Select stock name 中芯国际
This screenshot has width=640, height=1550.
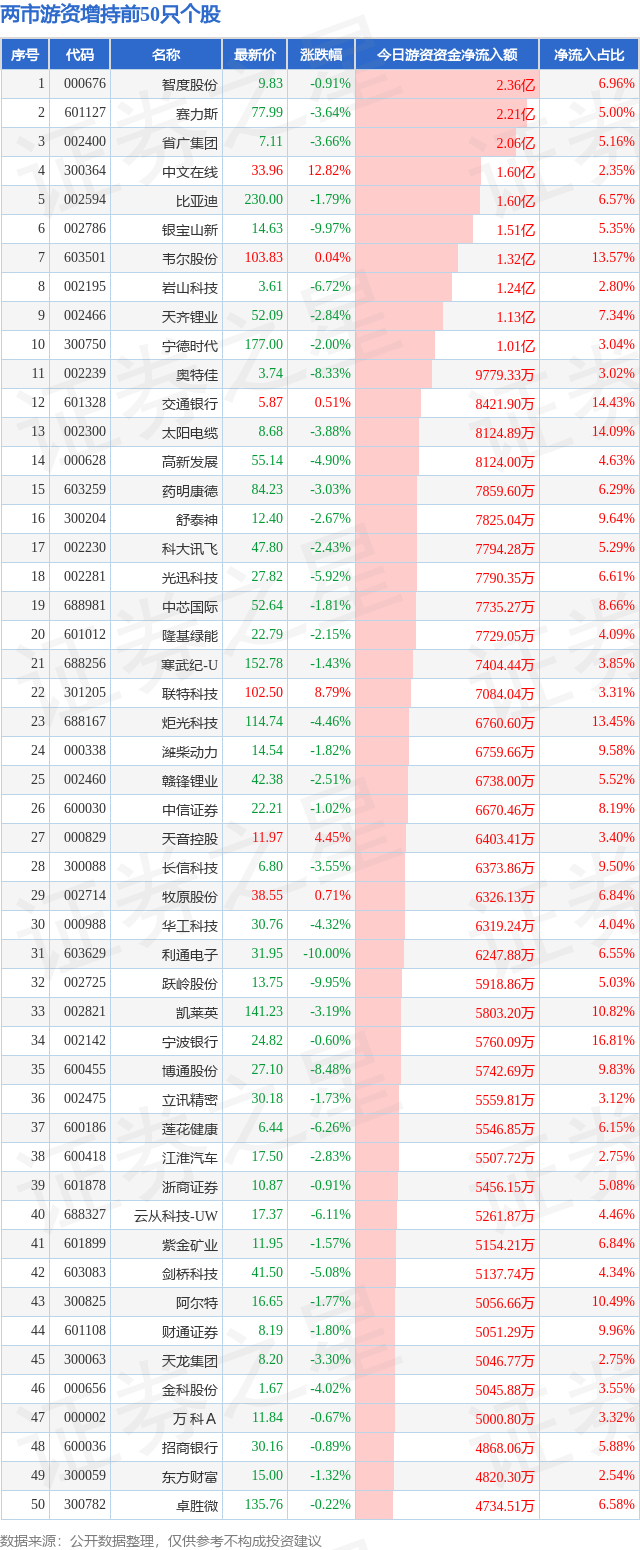pos(190,606)
